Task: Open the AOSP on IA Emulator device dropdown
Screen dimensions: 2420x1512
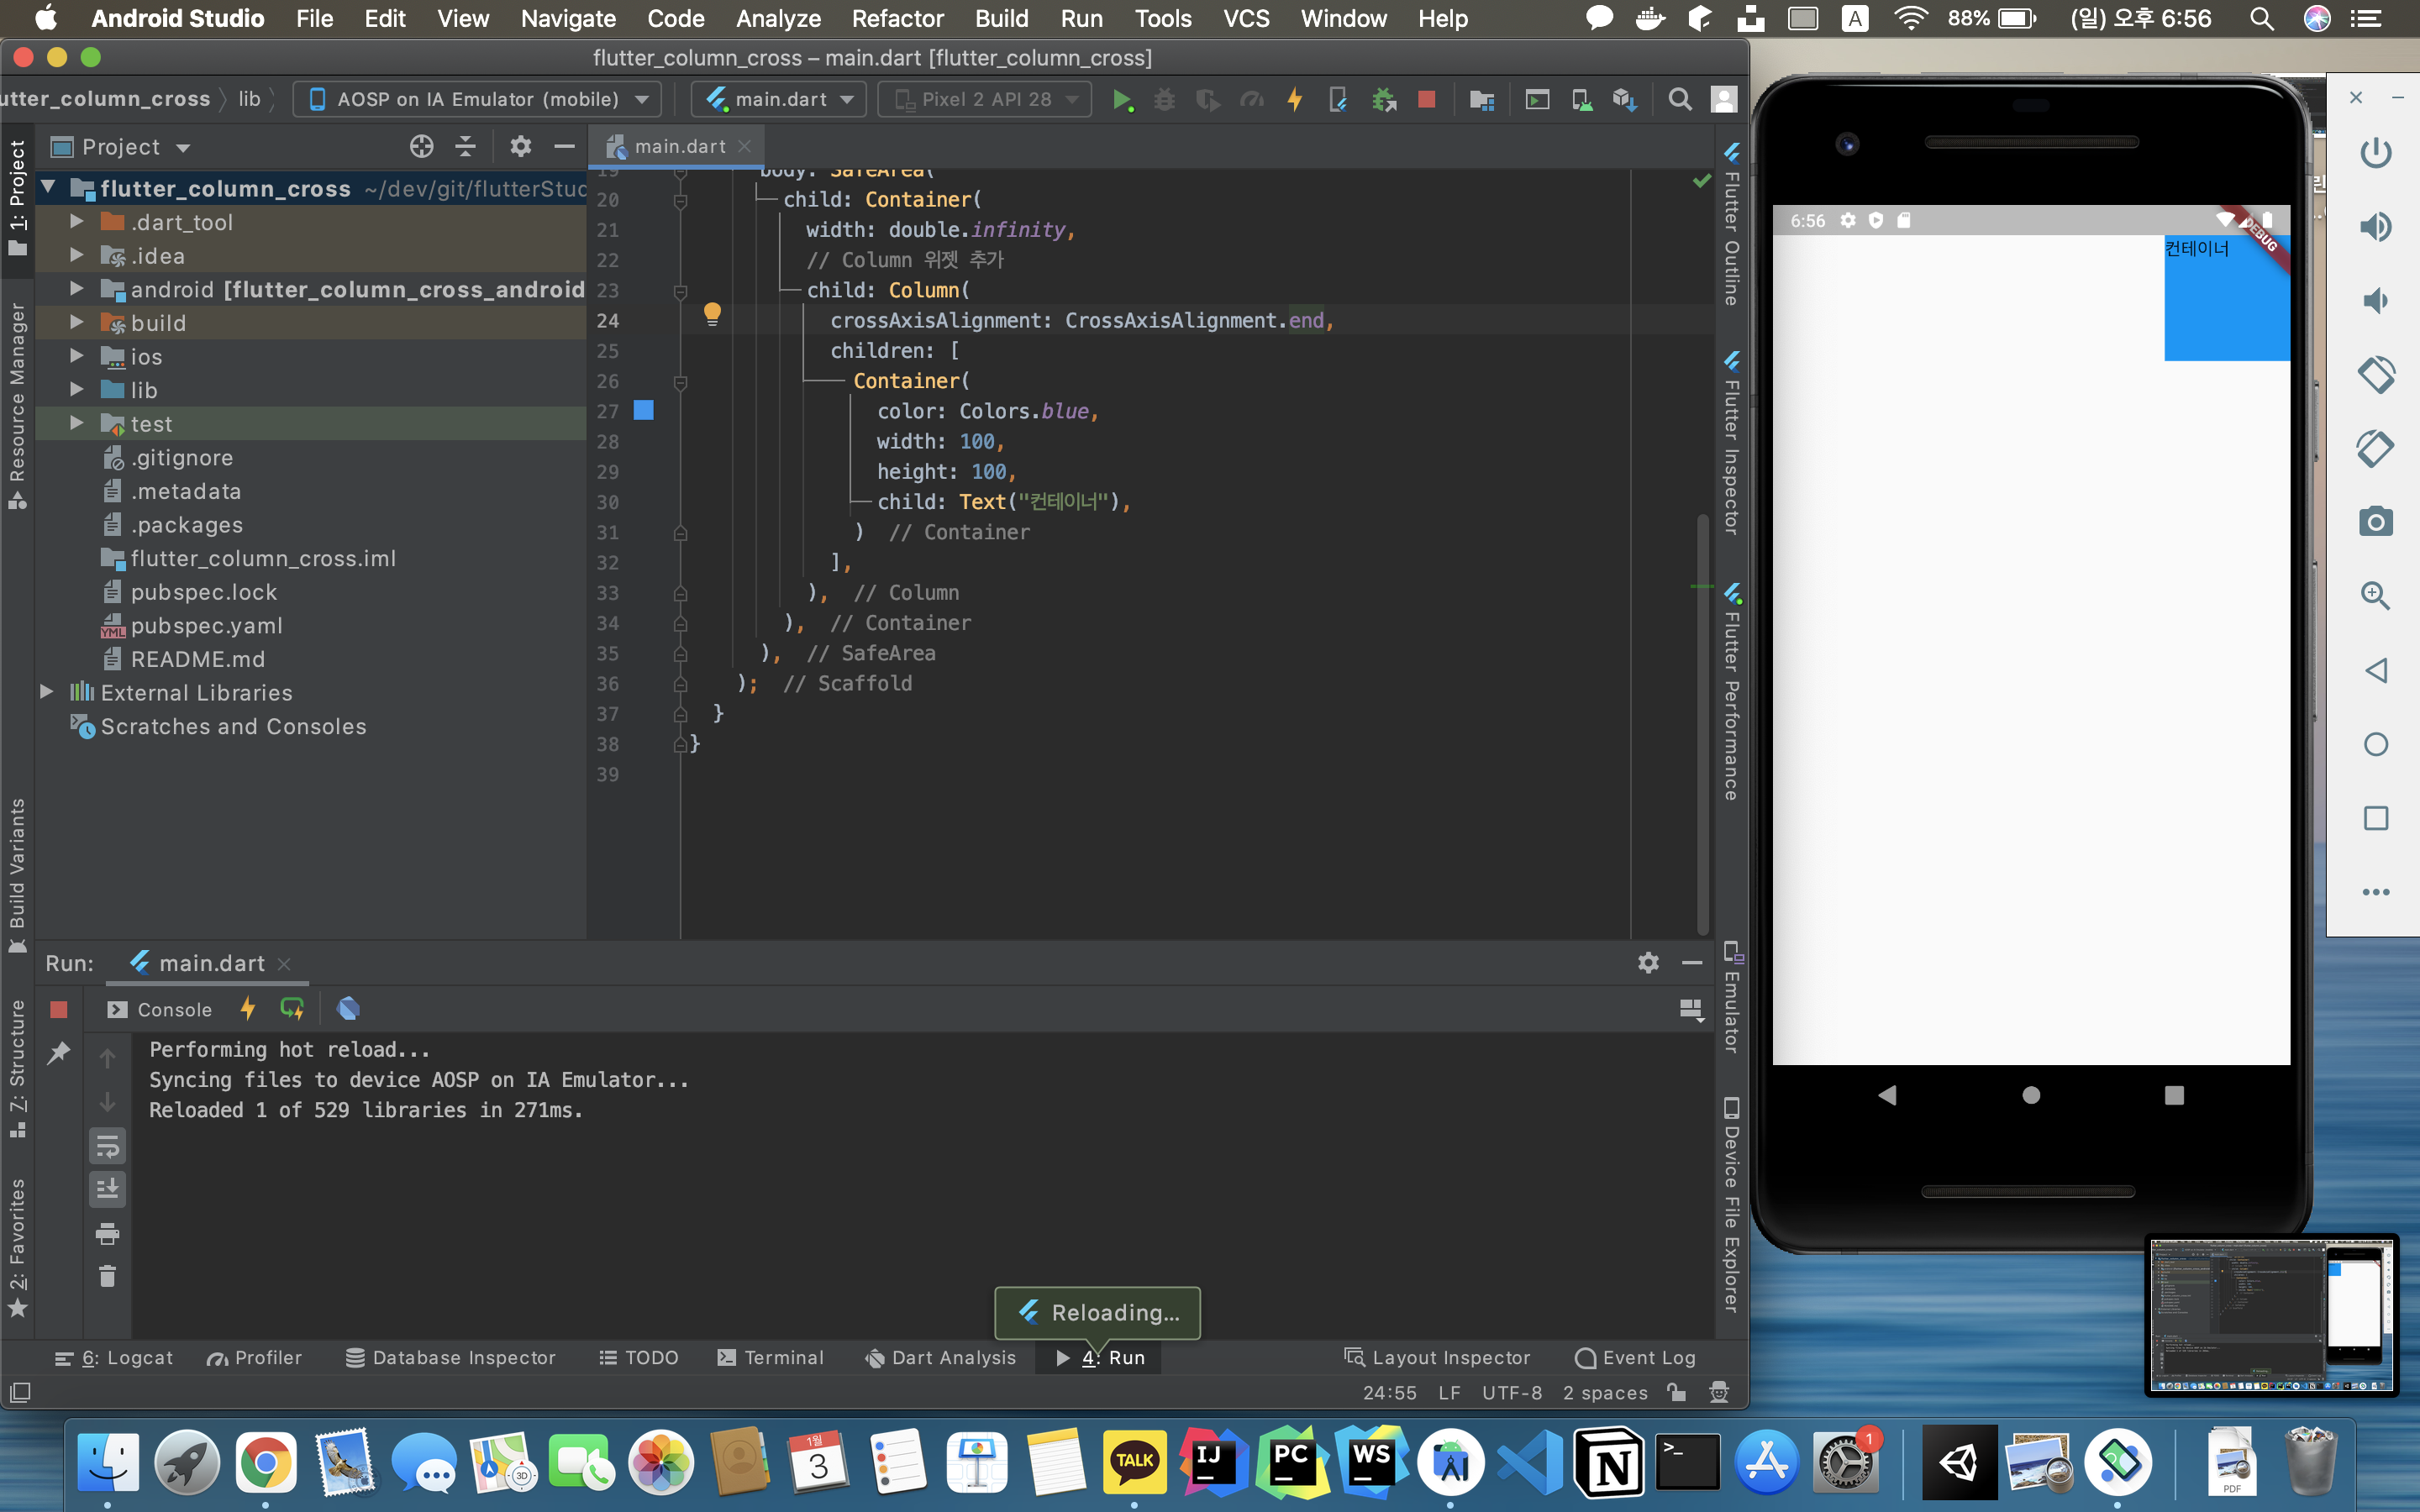Action: pos(478,99)
